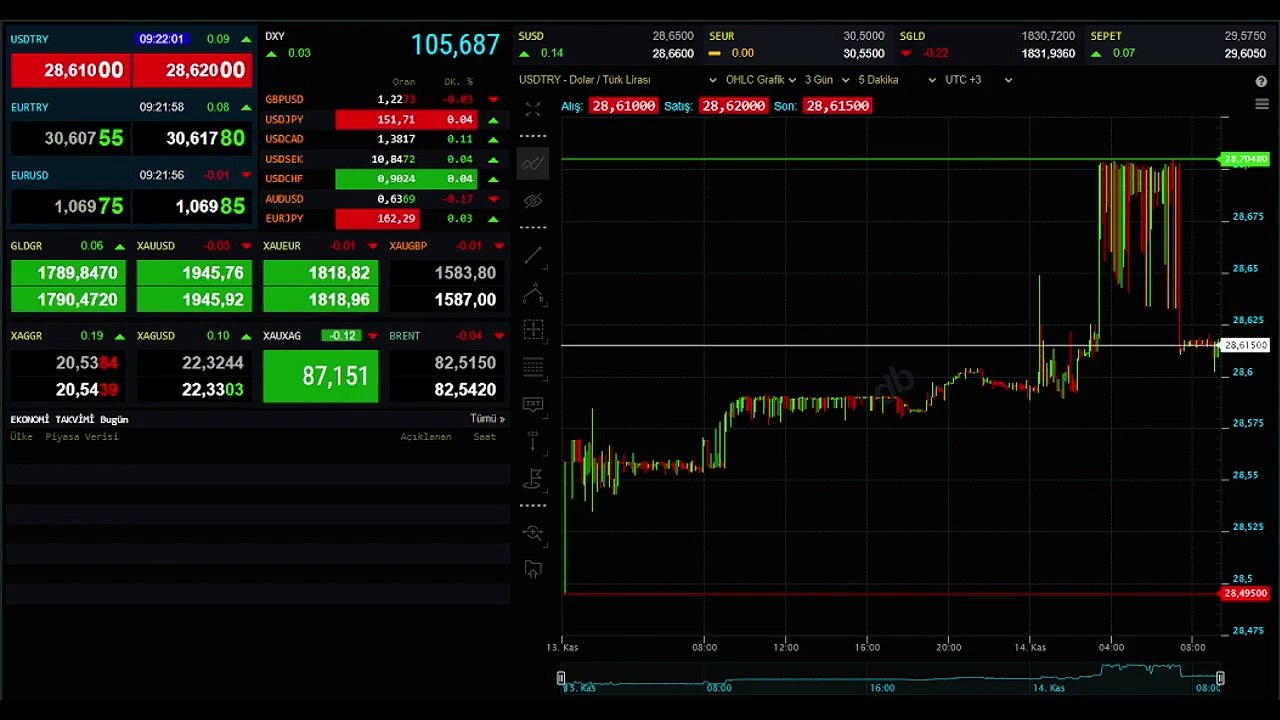The image size is (1280, 720).
Task: Select the SEPET ticker tile
Action: click(1179, 44)
